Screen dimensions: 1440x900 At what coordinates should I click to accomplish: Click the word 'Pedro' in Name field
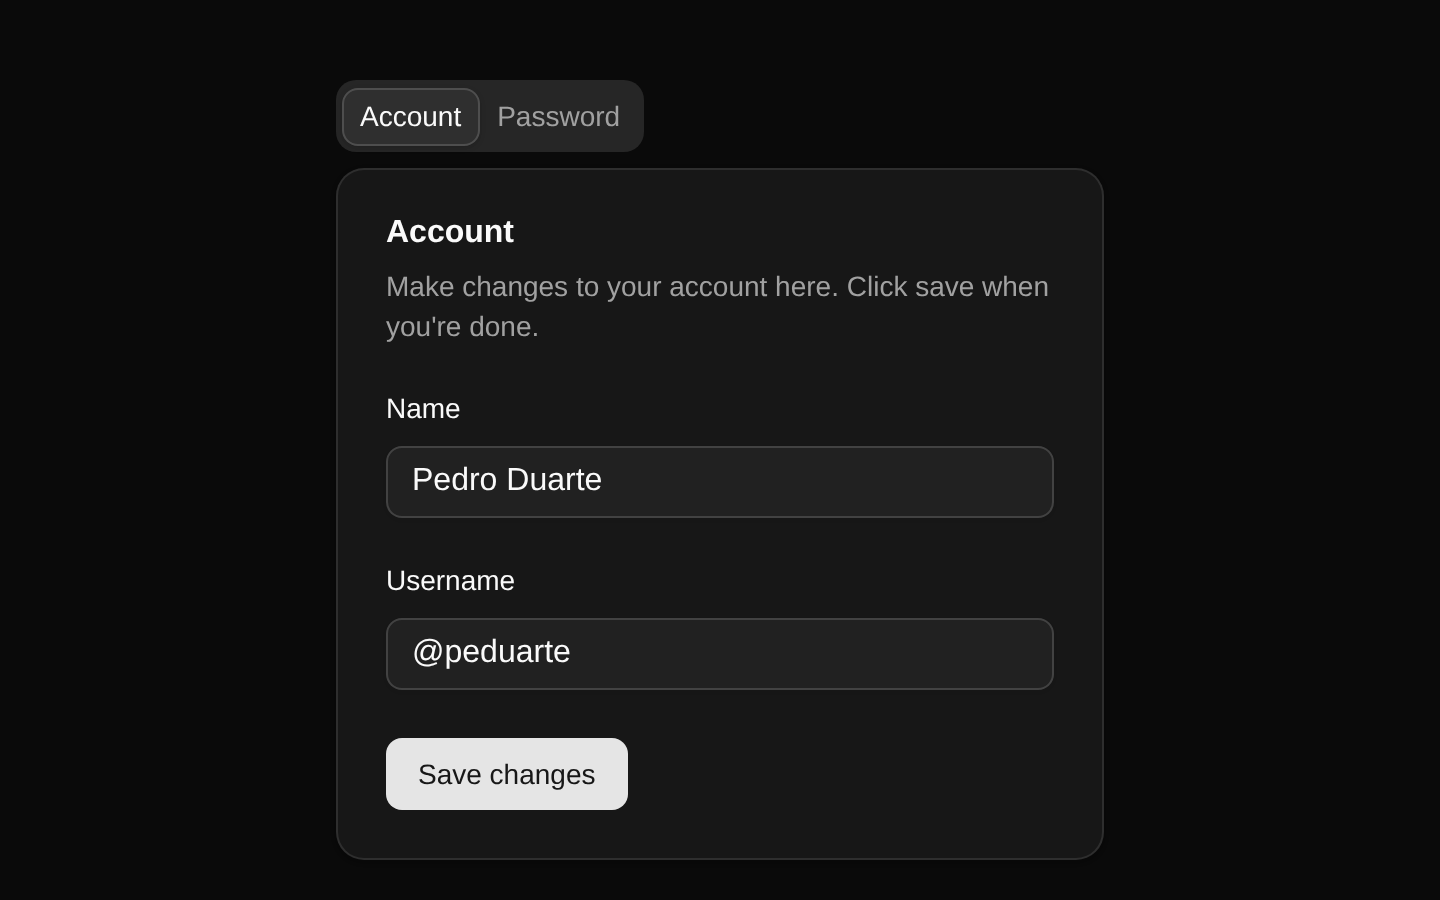click(x=455, y=480)
